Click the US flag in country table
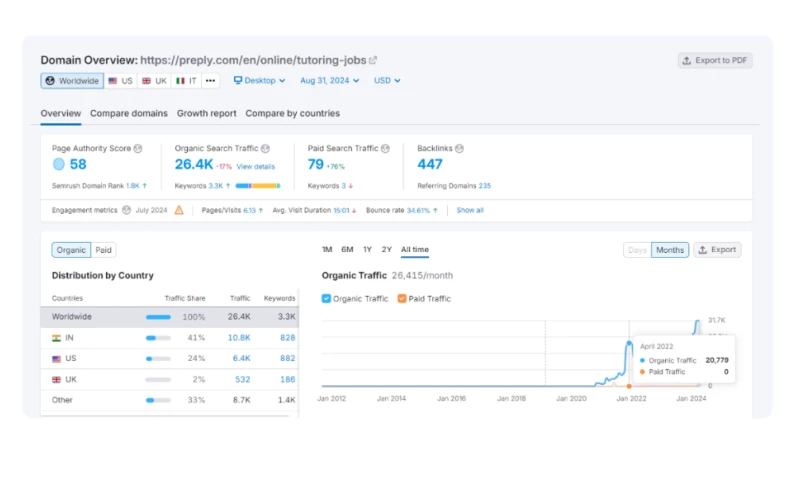This screenshot has width=800, height=480. 57,359
